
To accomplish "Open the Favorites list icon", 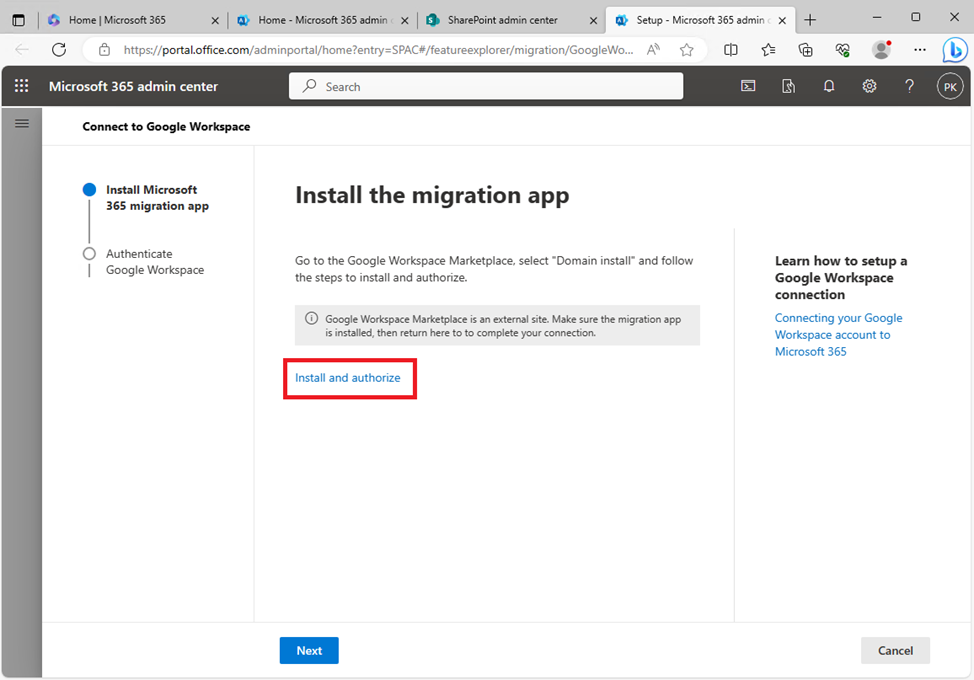I will coord(768,50).
